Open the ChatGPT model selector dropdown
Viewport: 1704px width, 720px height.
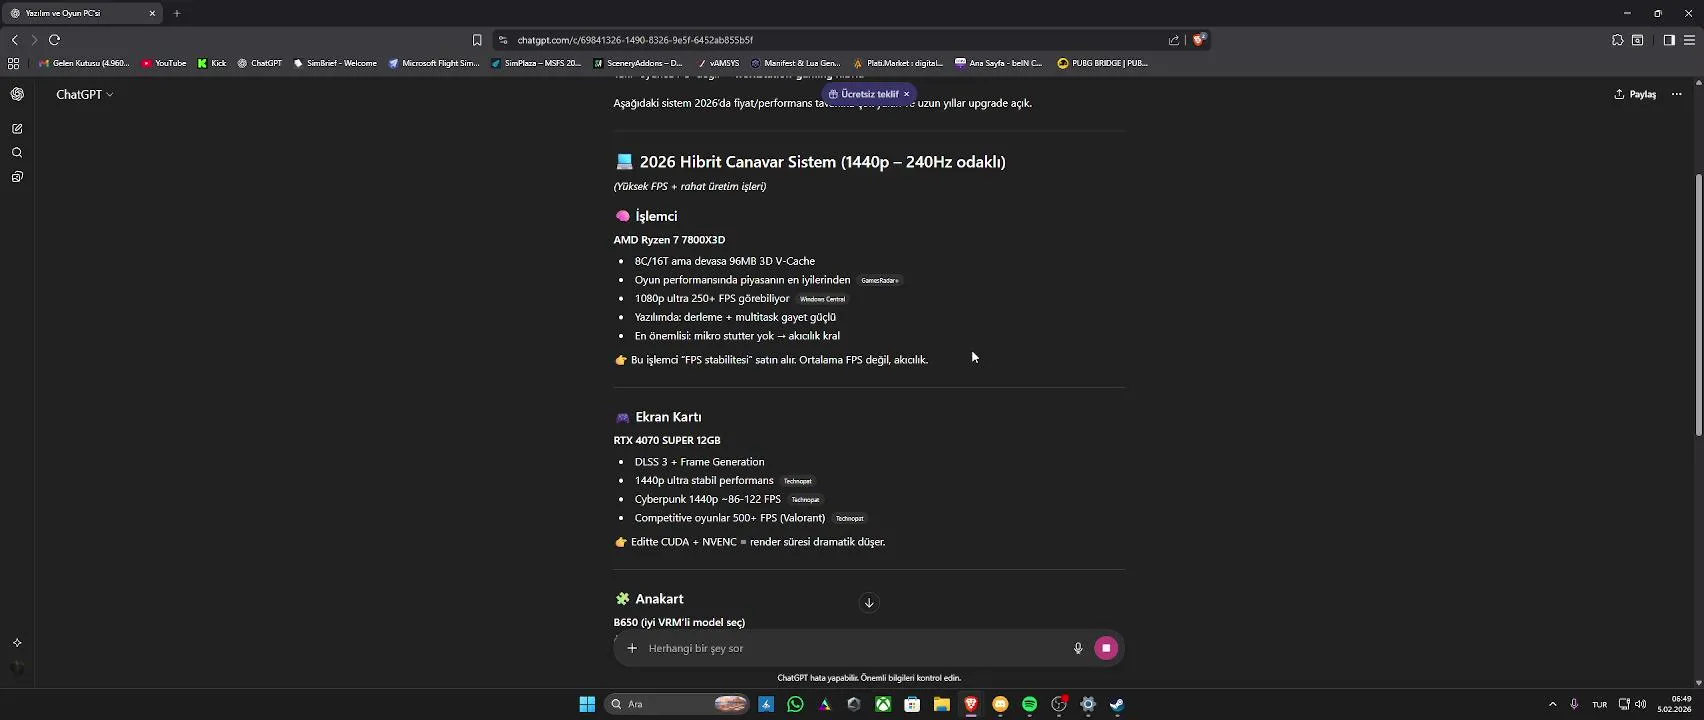[85, 94]
